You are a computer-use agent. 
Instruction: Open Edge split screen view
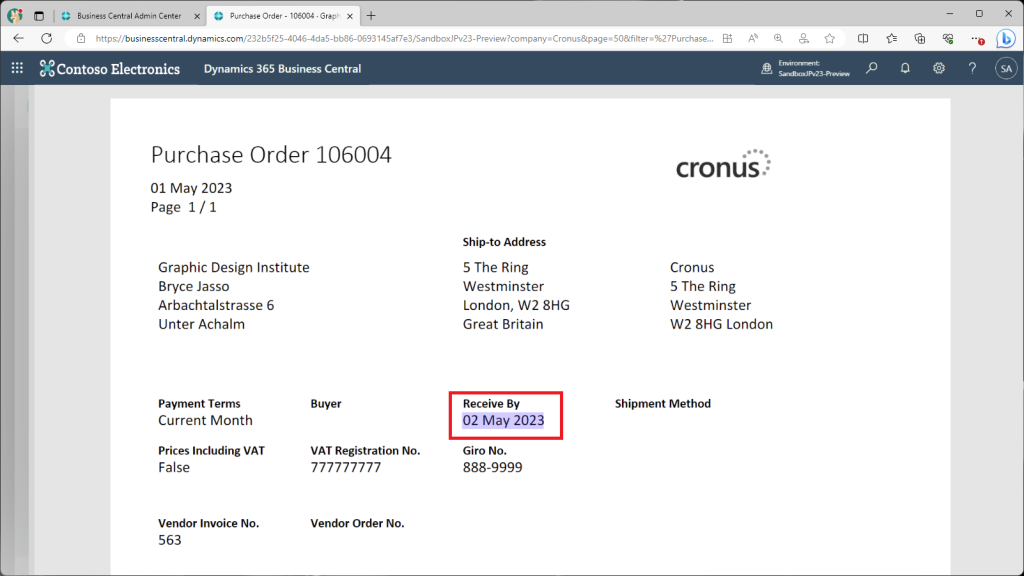click(x=863, y=39)
